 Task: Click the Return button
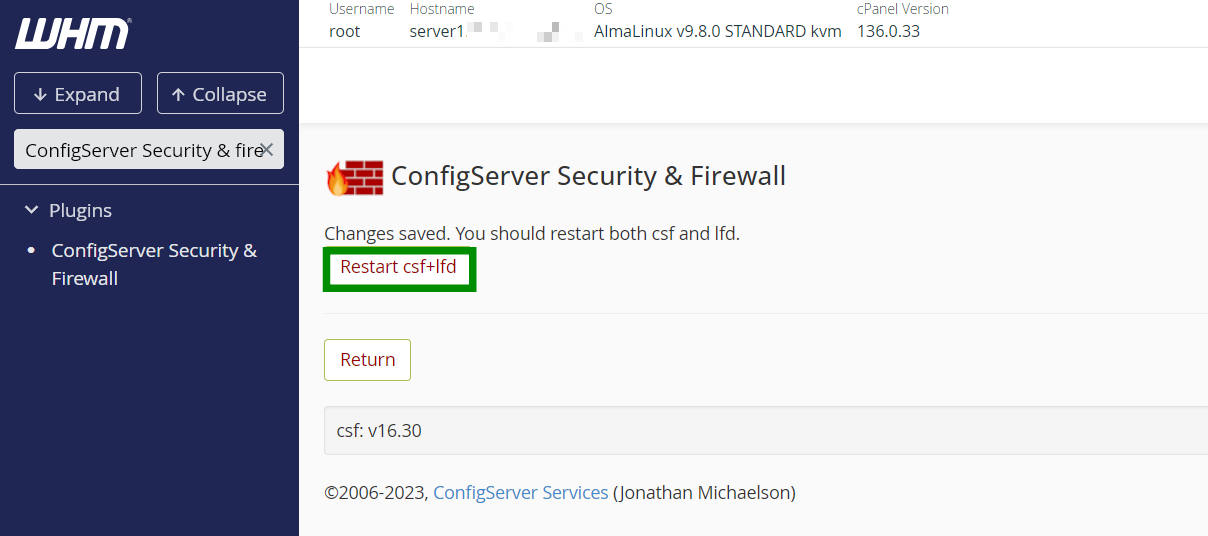click(x=367, y=360)
